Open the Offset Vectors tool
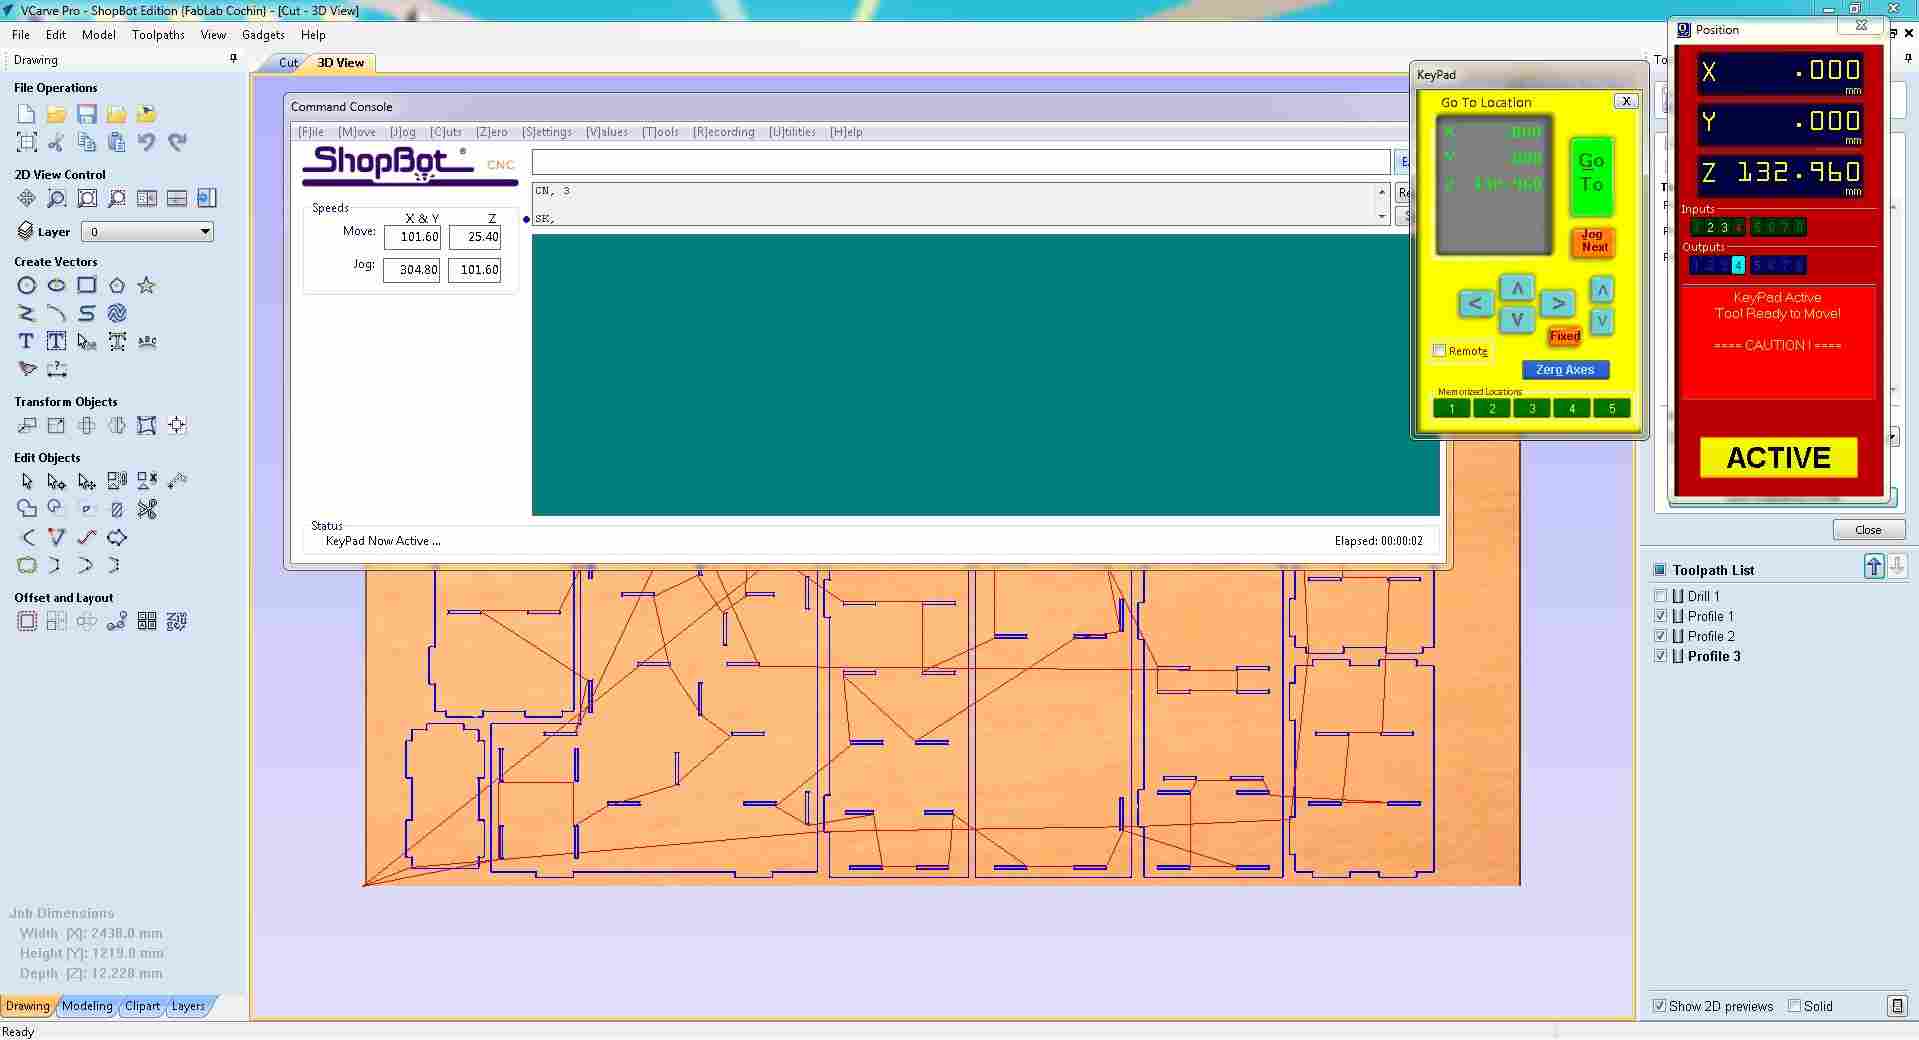The height and width of the screenshot is (1040, 1919). [x=26, y=621]
